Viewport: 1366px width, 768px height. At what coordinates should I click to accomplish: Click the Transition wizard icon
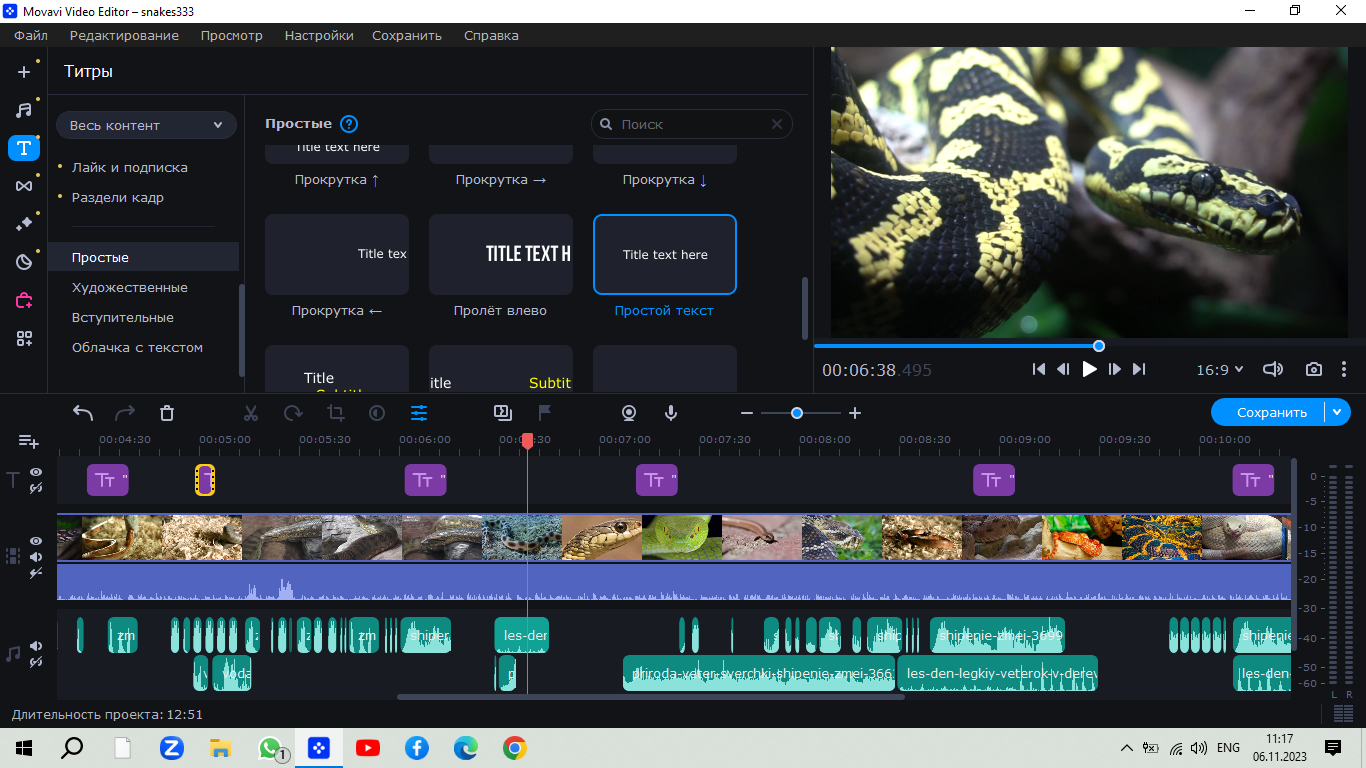coord(503,412)
